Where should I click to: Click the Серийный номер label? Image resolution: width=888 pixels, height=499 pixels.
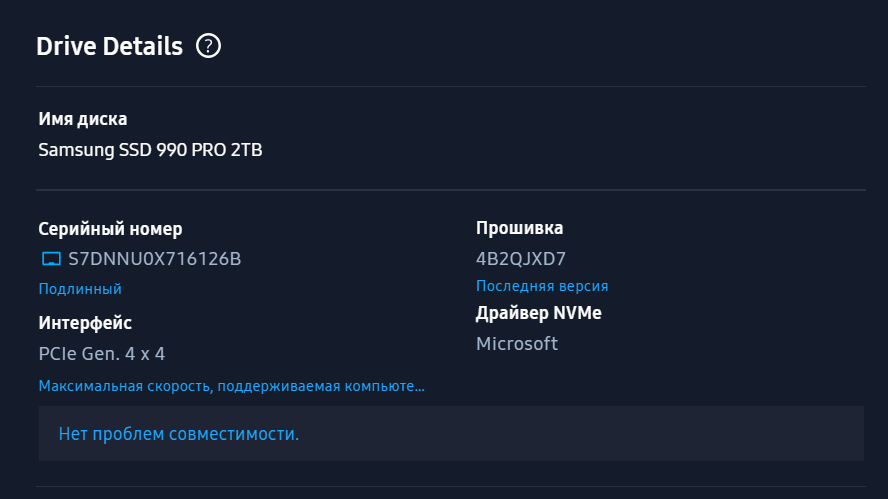pyautogui.click(x=110, y=229)
